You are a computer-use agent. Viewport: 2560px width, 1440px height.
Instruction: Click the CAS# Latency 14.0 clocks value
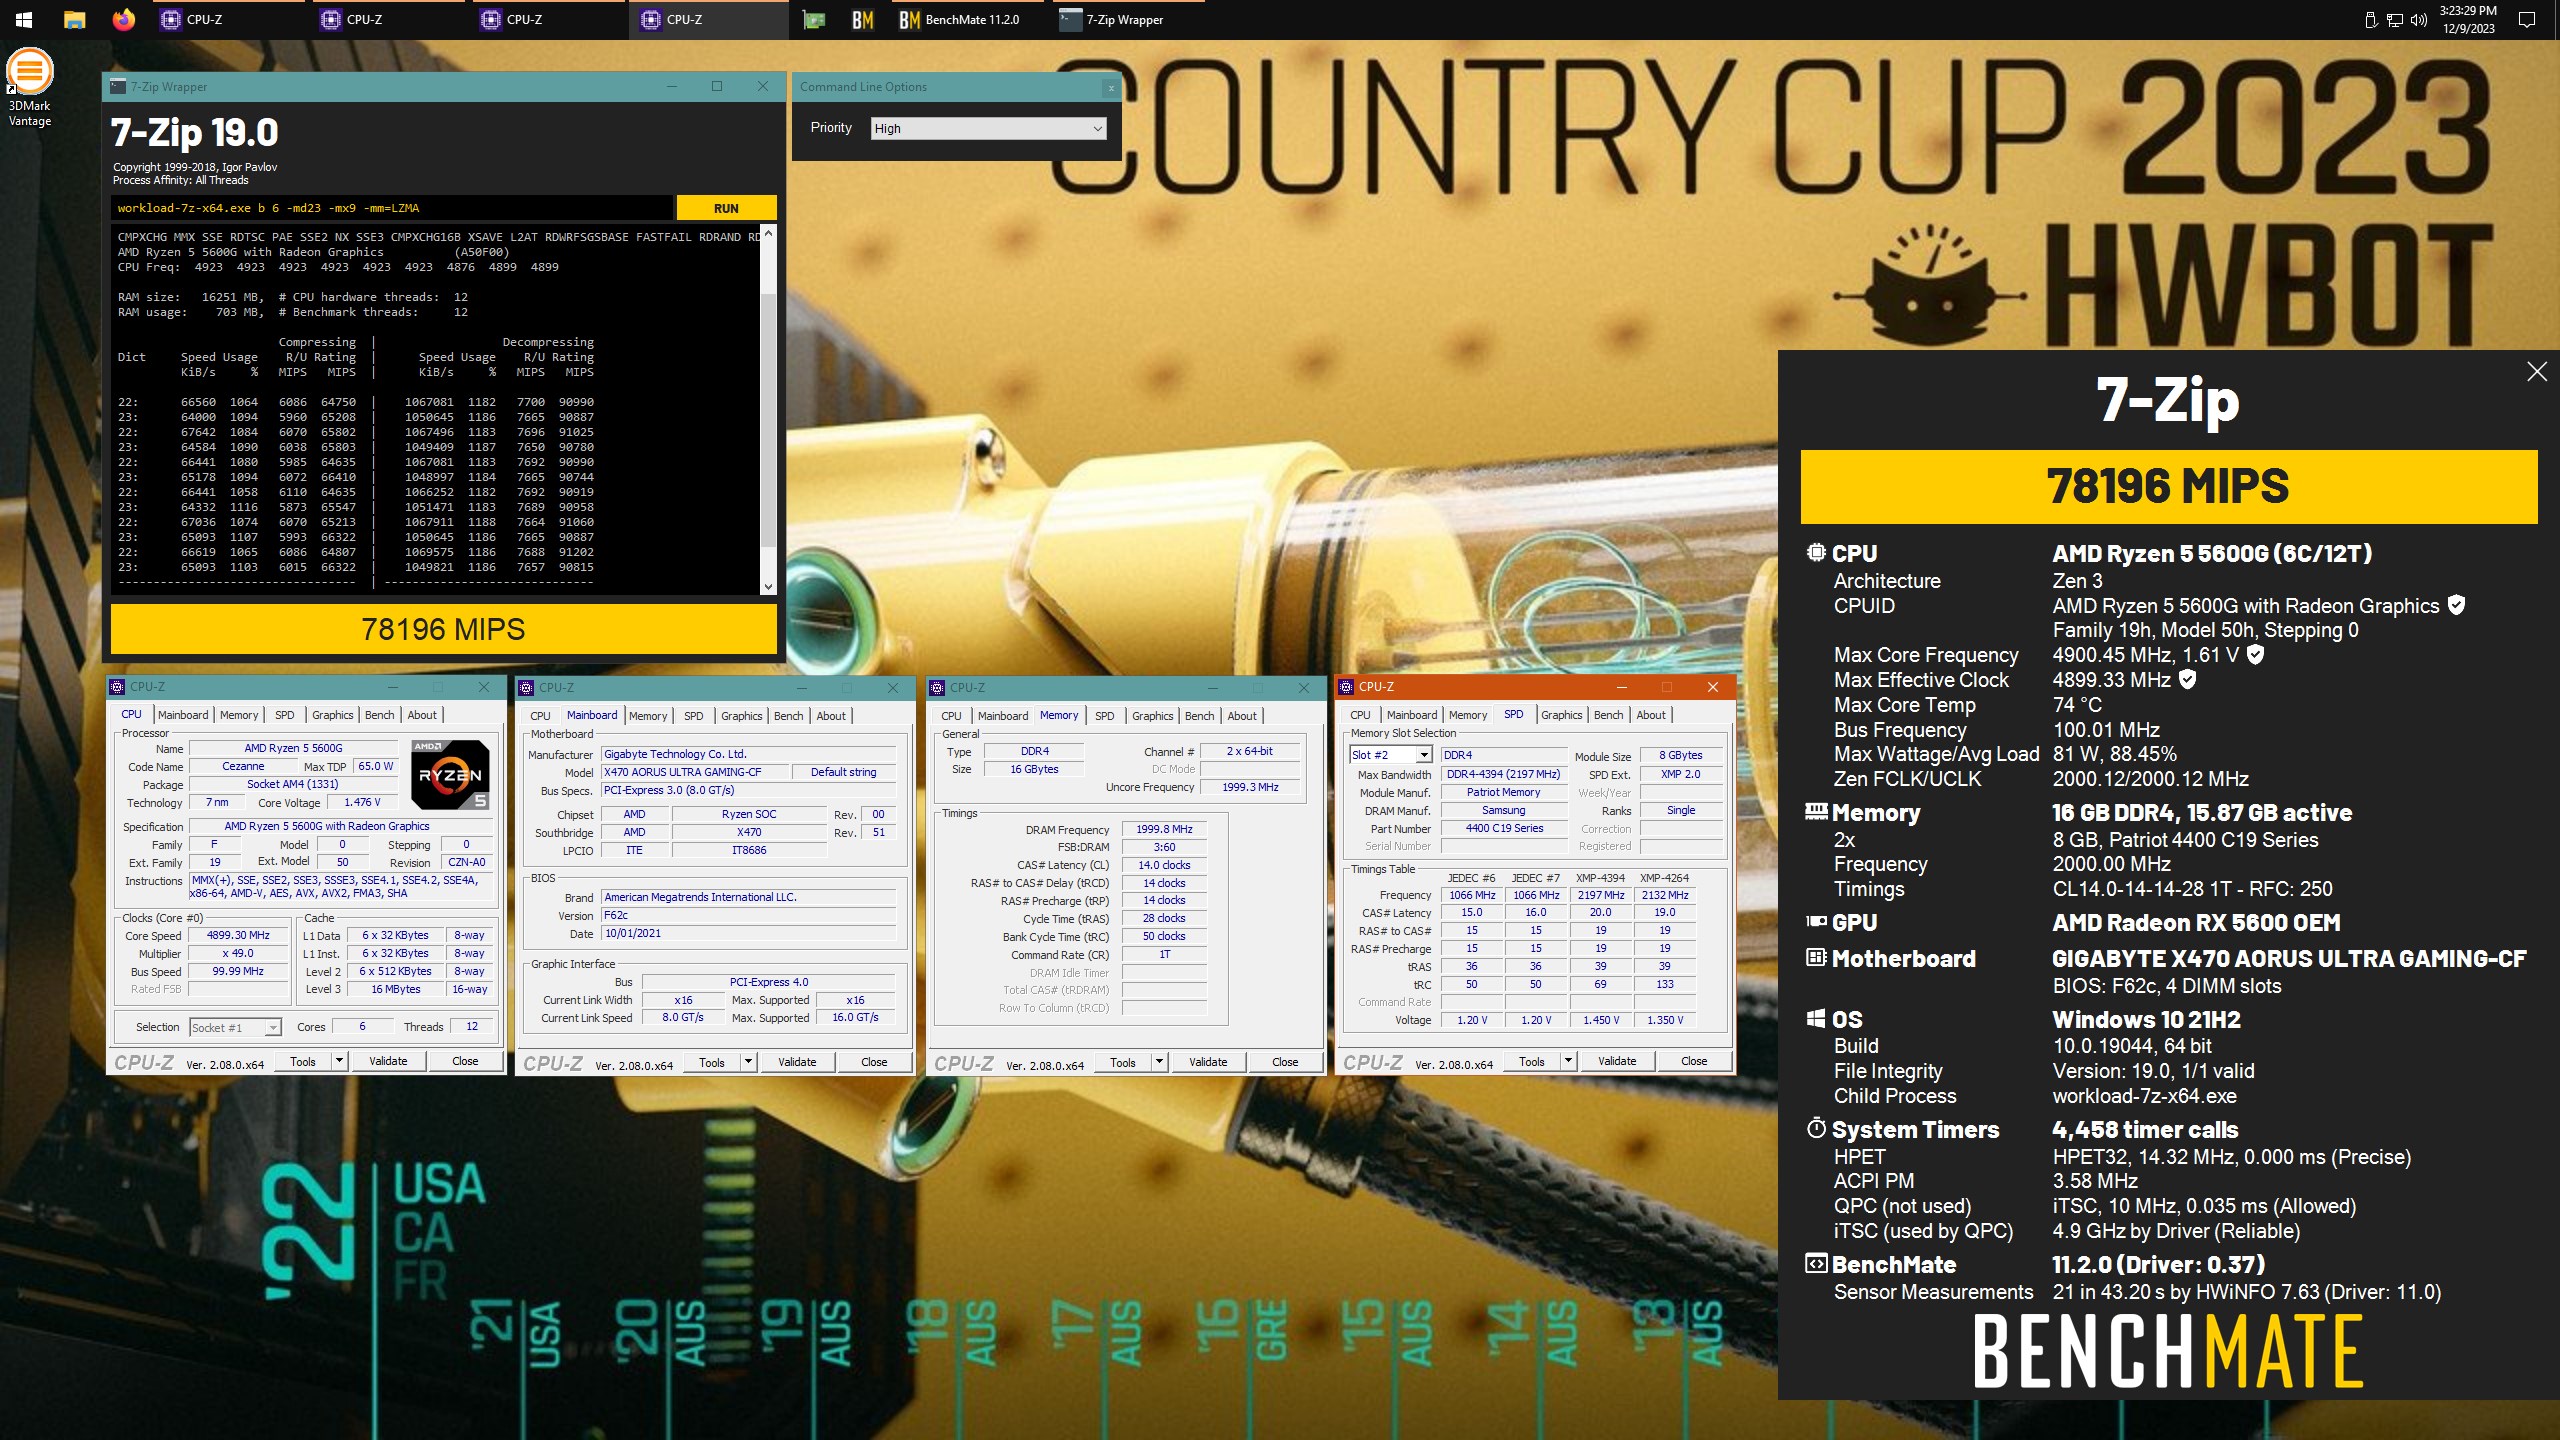point(1164,865)
